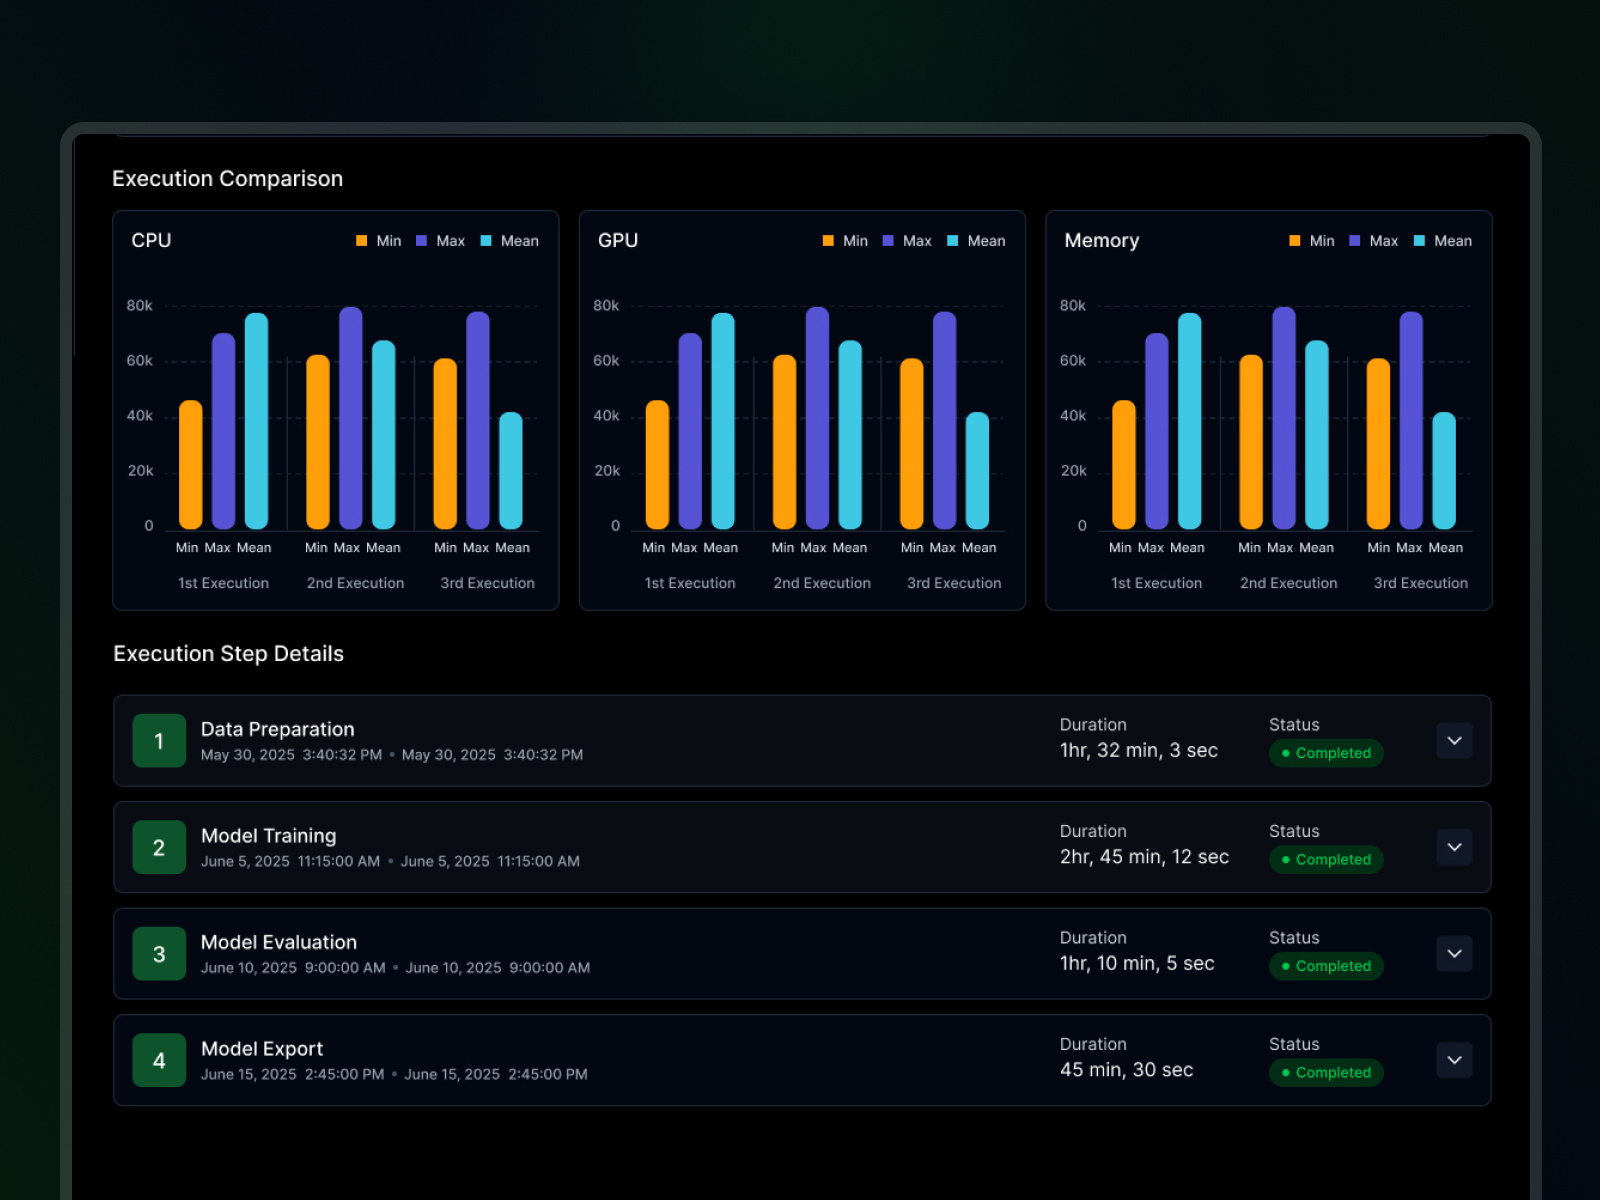Click duration '1hr, 10 min, 5 sec'
Image resolution: width=1600 pixels, height=1200 pixels.
[x=1137, y=963]
